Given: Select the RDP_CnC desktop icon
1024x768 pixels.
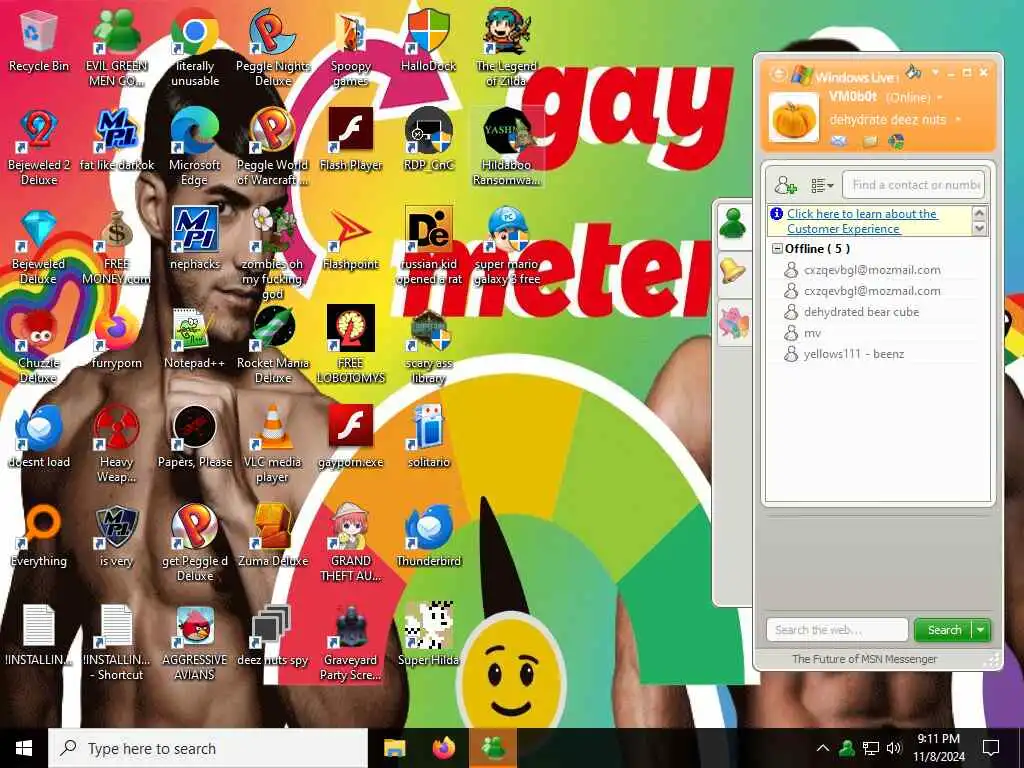Looking at the screenshot, I should pos(428,139).
